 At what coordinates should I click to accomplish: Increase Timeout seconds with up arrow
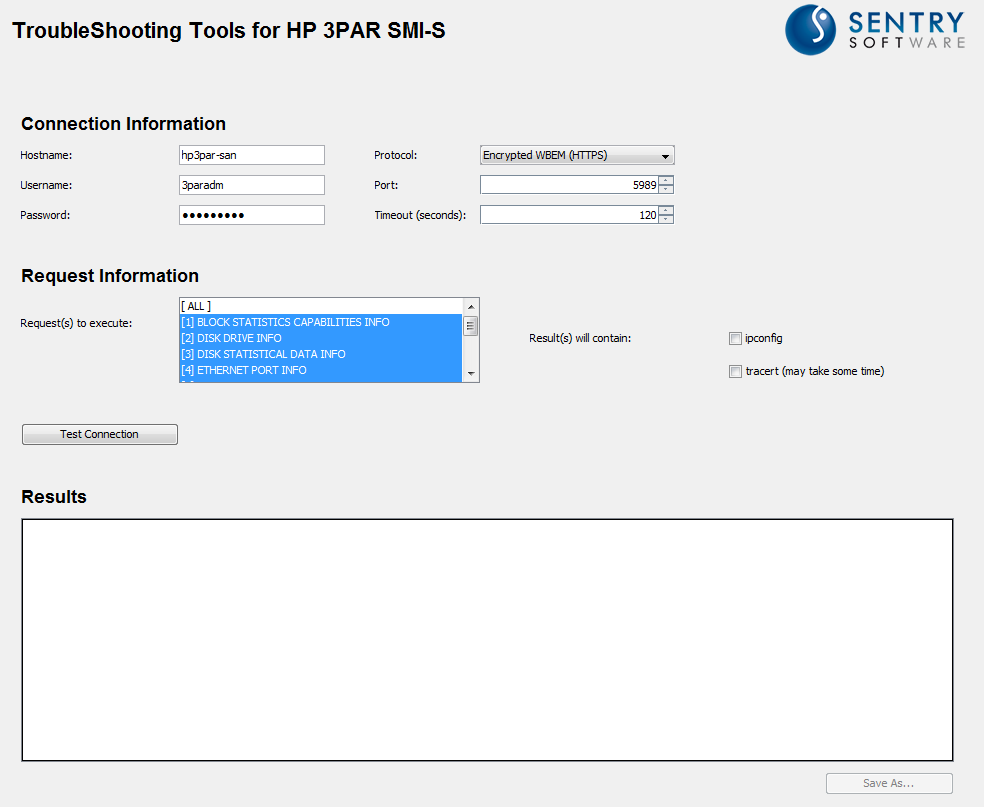point(666,210)
